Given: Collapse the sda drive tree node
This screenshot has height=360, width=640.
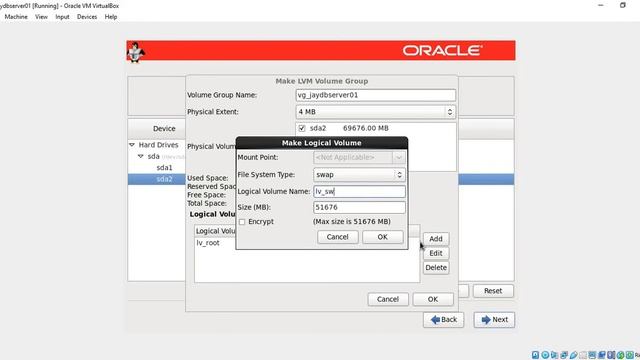Looking at the screenshot, I should pos(140,156).
